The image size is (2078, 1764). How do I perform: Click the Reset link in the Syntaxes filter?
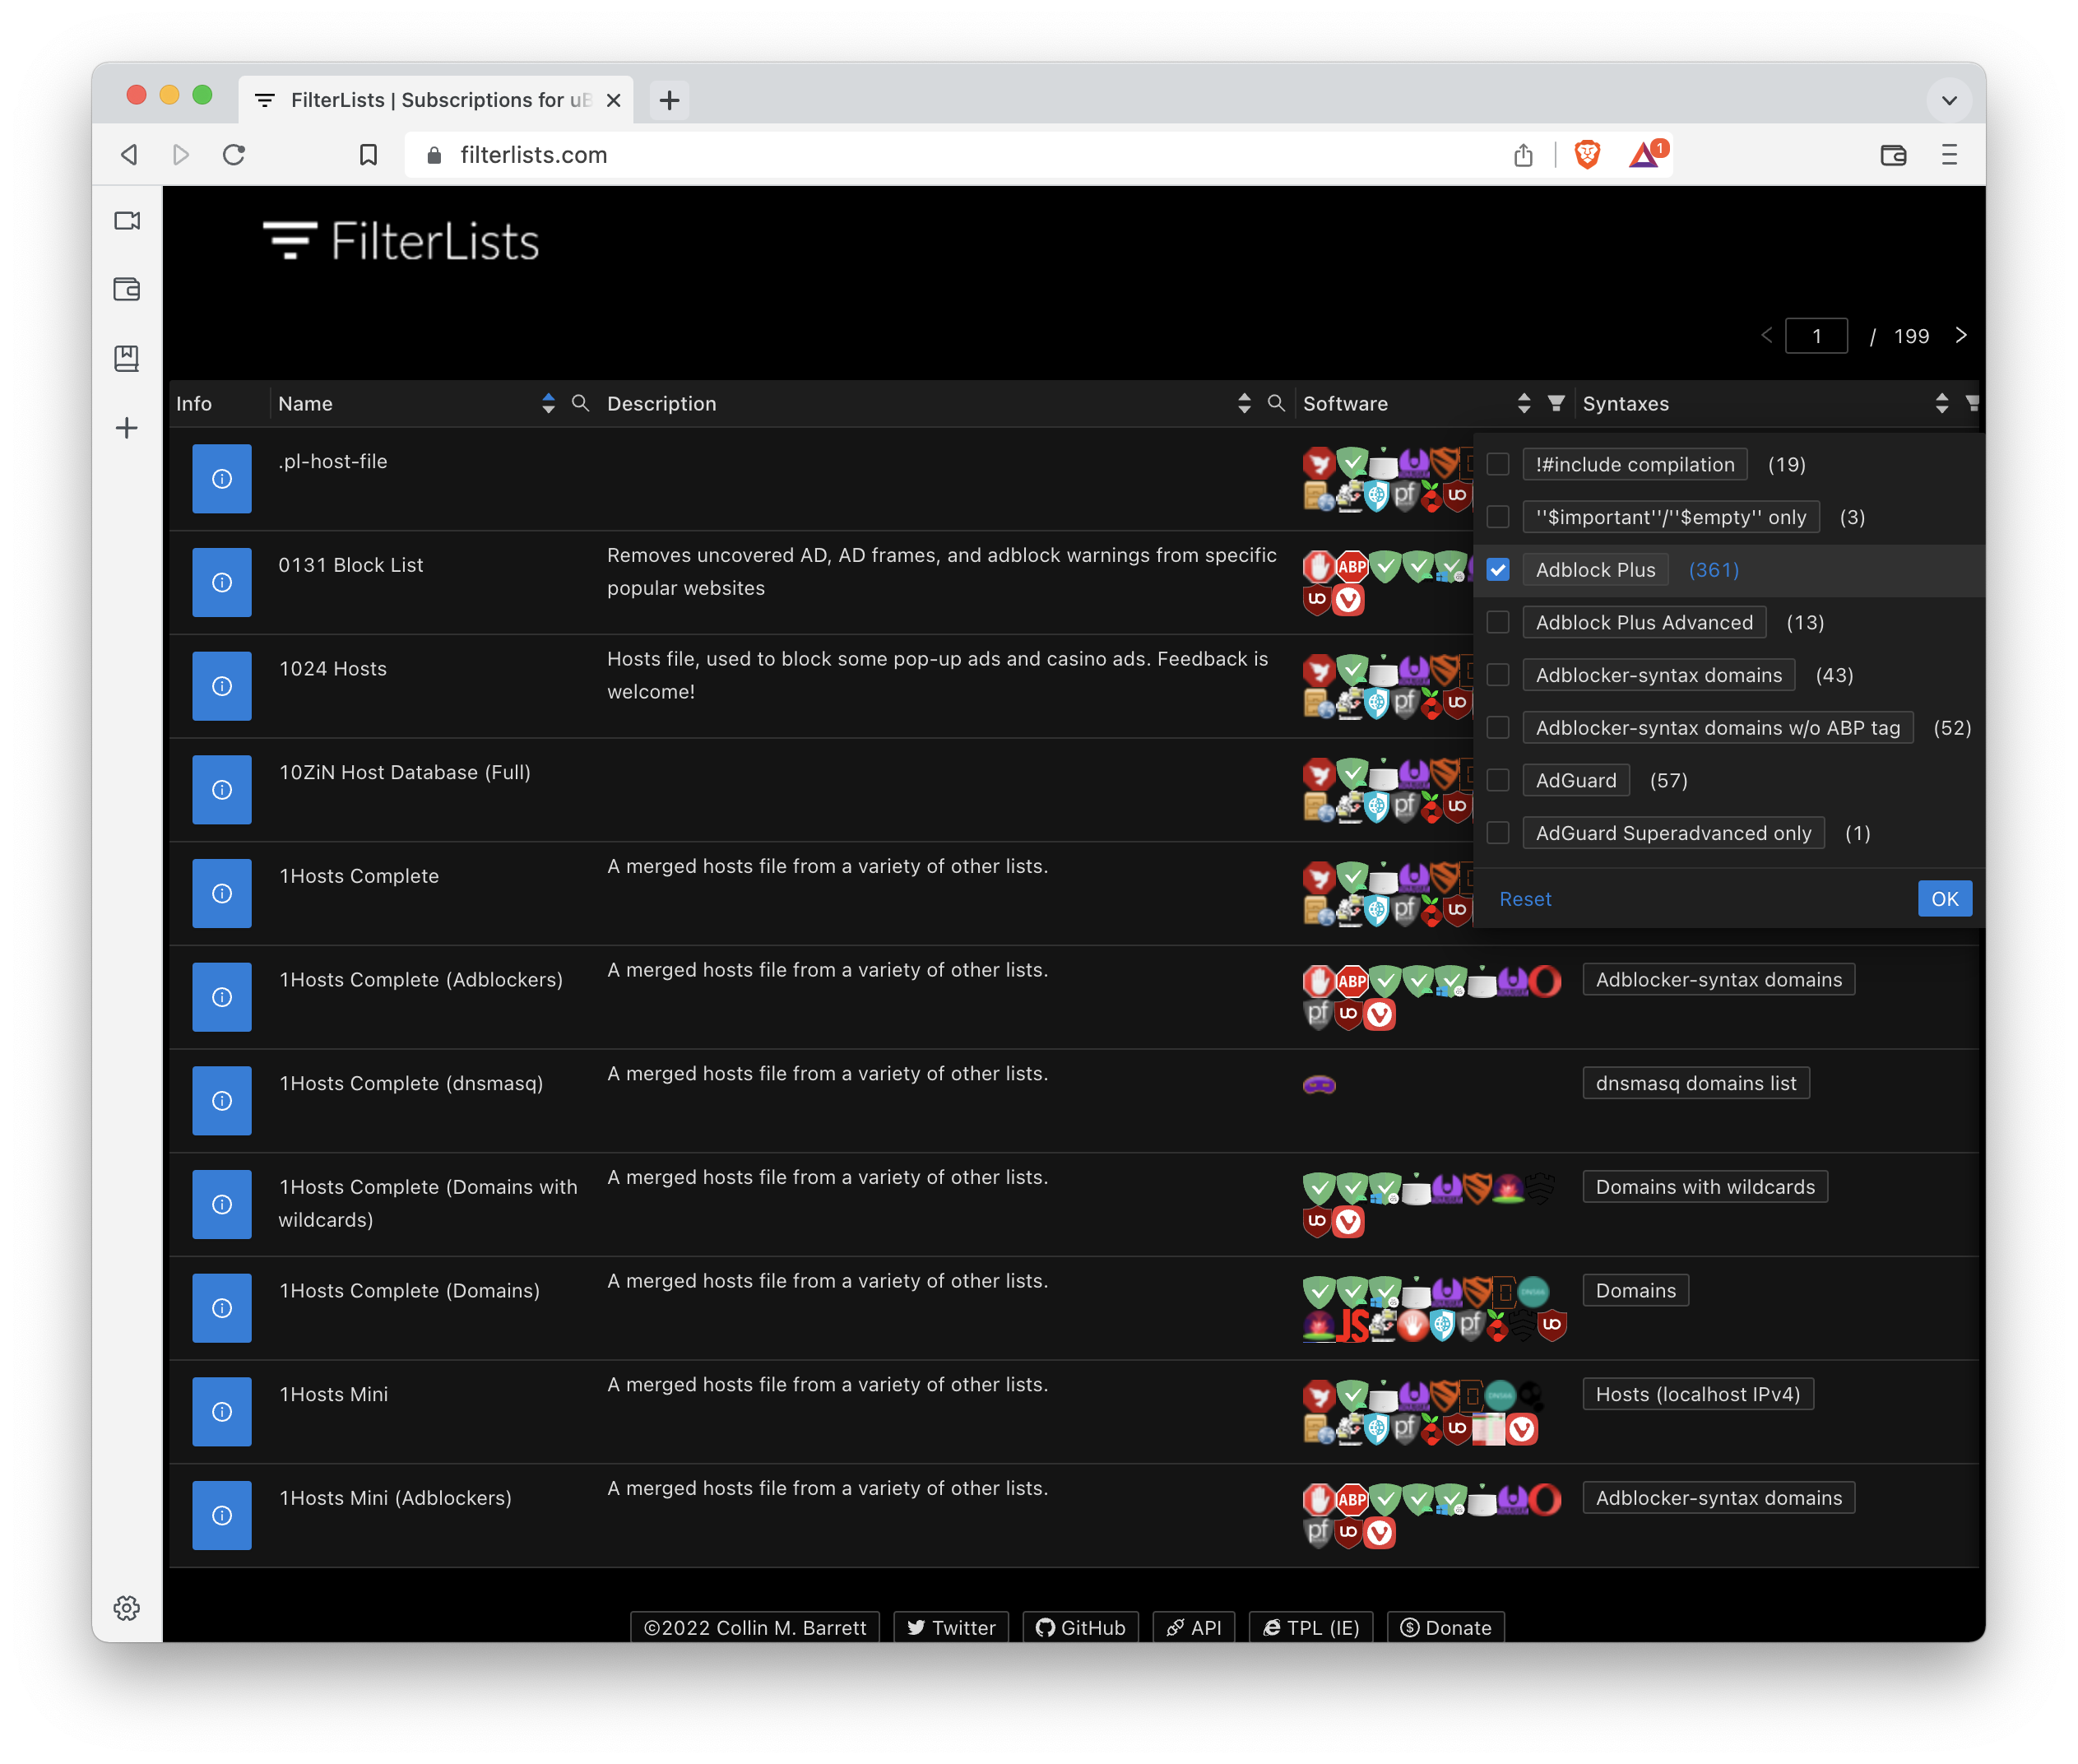[x=1524, y=898]
